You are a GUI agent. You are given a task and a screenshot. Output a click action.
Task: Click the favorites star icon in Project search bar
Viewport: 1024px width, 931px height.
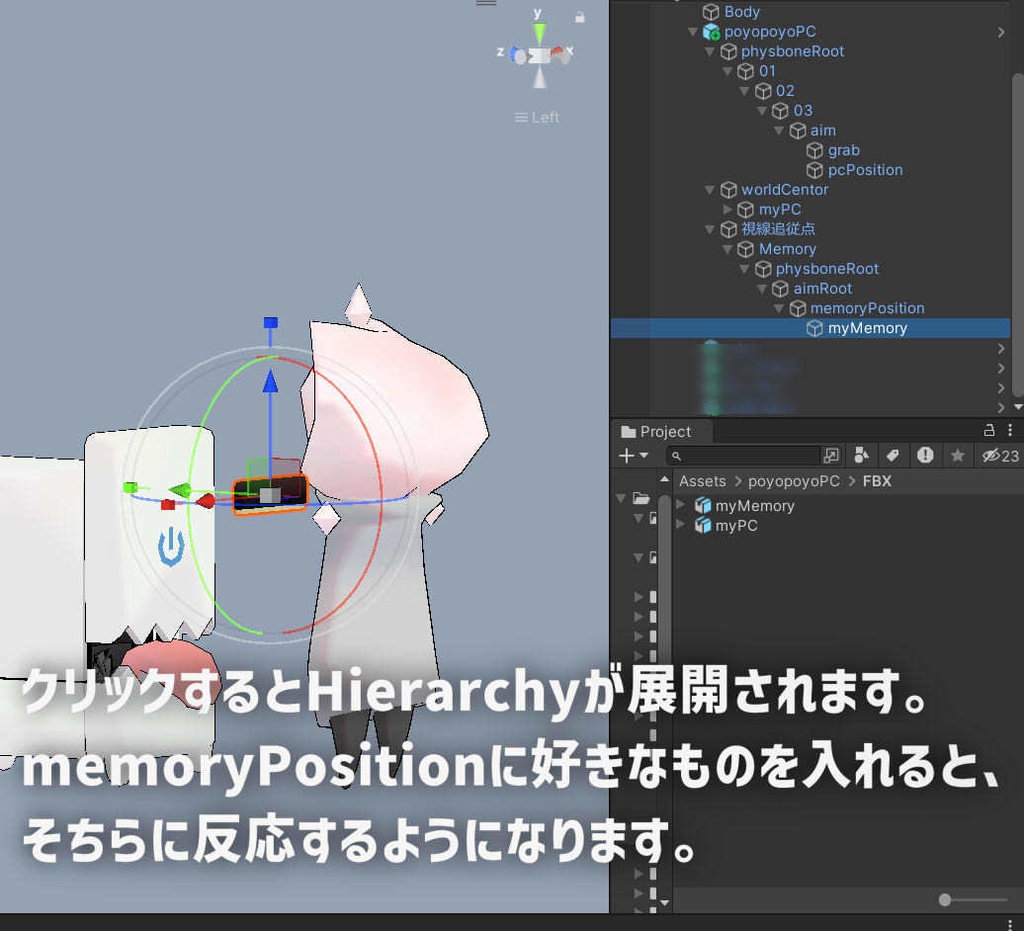click(956, 456)
